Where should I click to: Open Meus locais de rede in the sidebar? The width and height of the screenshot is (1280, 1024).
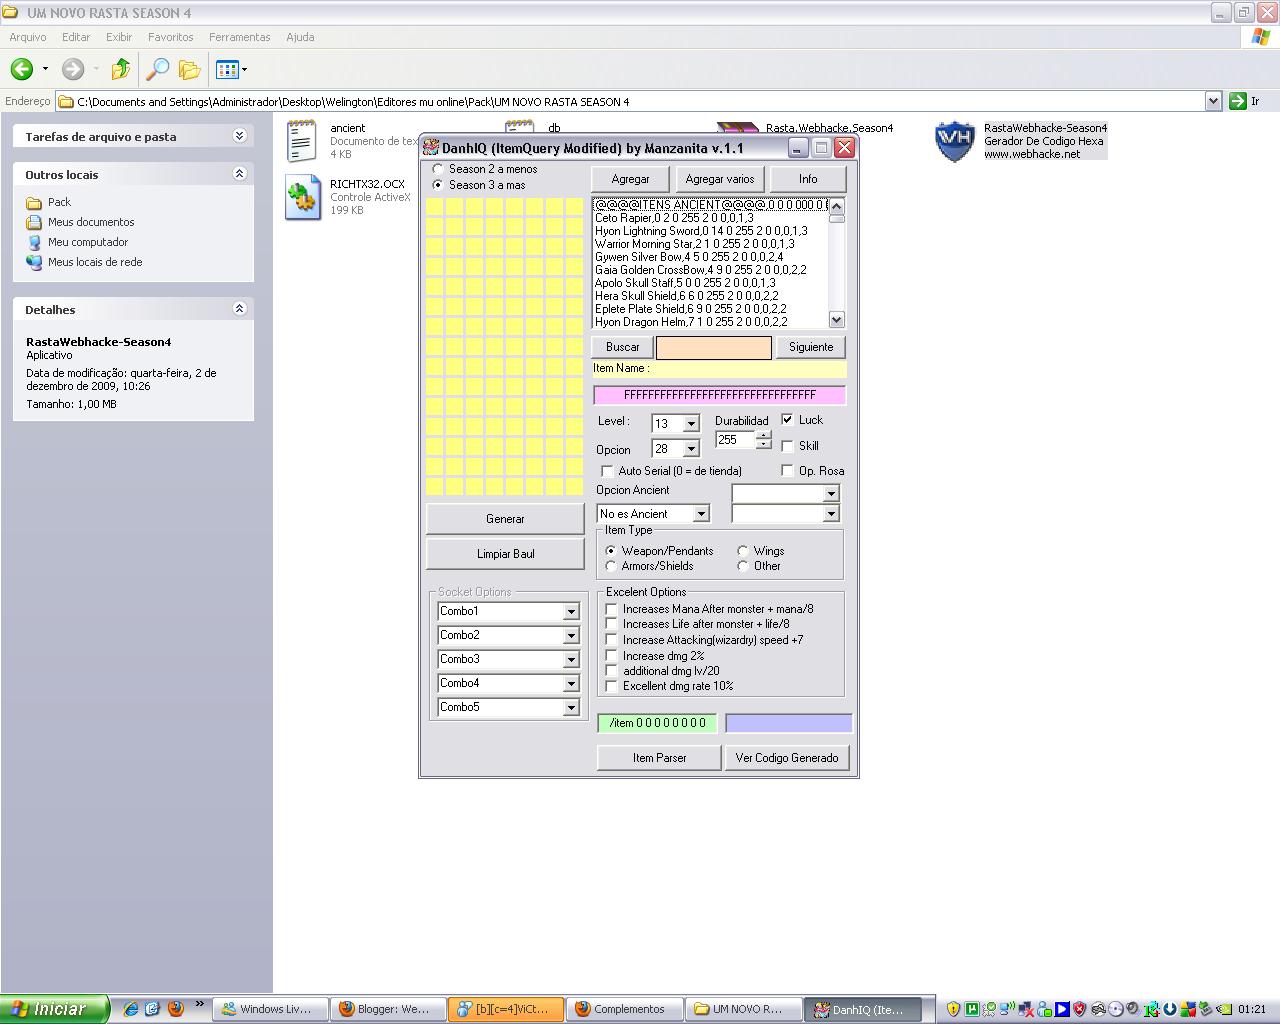95,262
